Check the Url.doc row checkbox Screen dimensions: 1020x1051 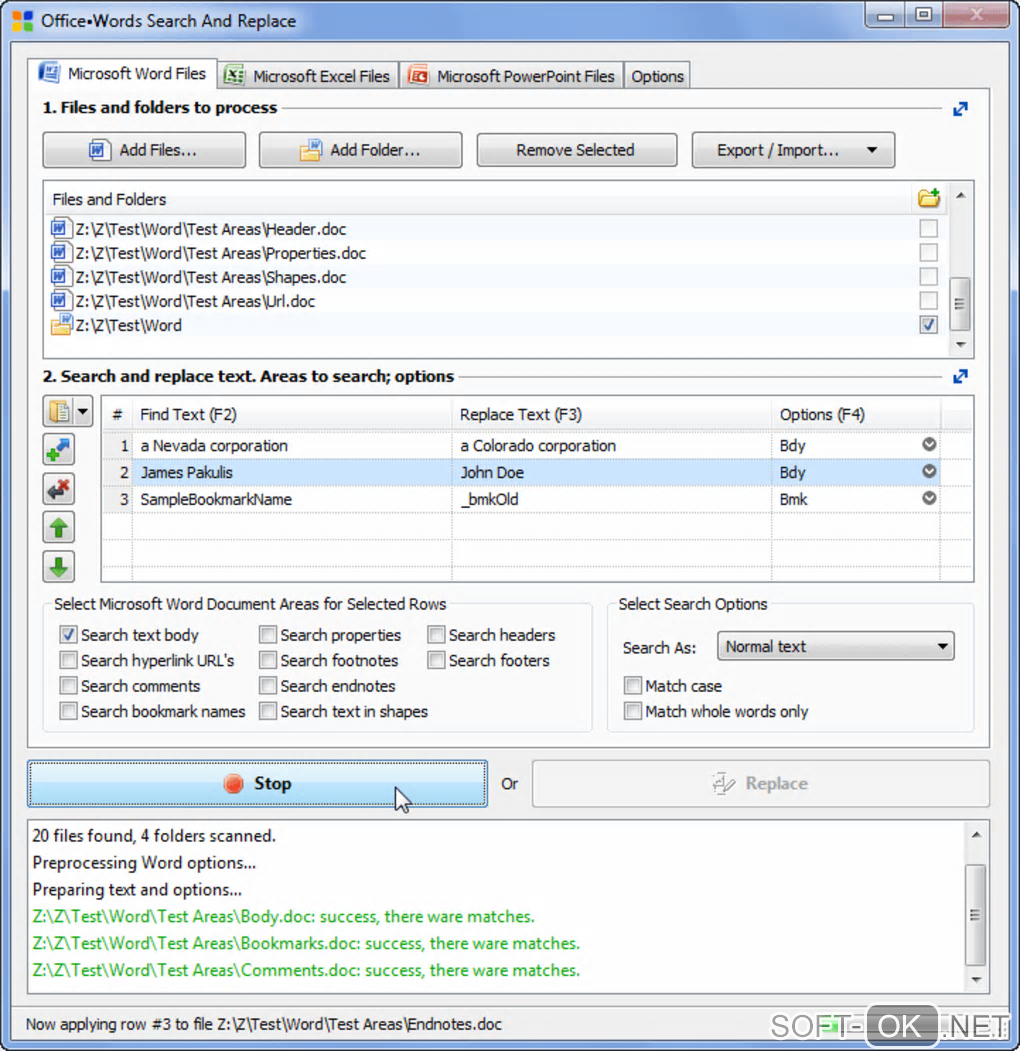coord(928,301)
